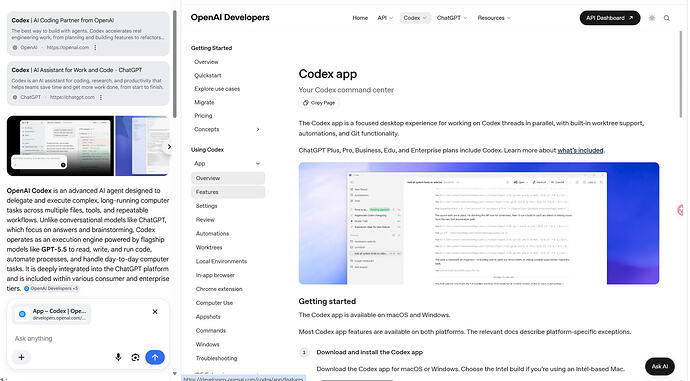Collapse the App section chevron
The image size is (690, 381).
point(258,164)
